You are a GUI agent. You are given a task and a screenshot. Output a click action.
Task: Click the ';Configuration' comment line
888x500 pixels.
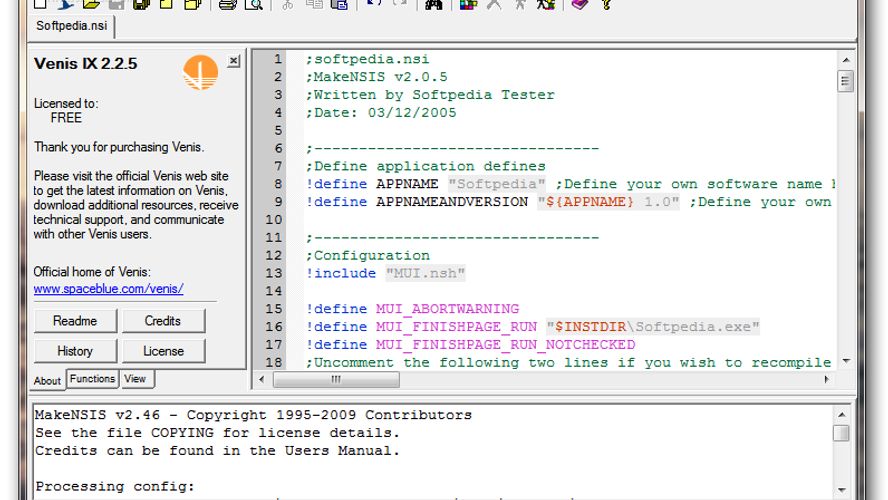(x=368, y=255)
